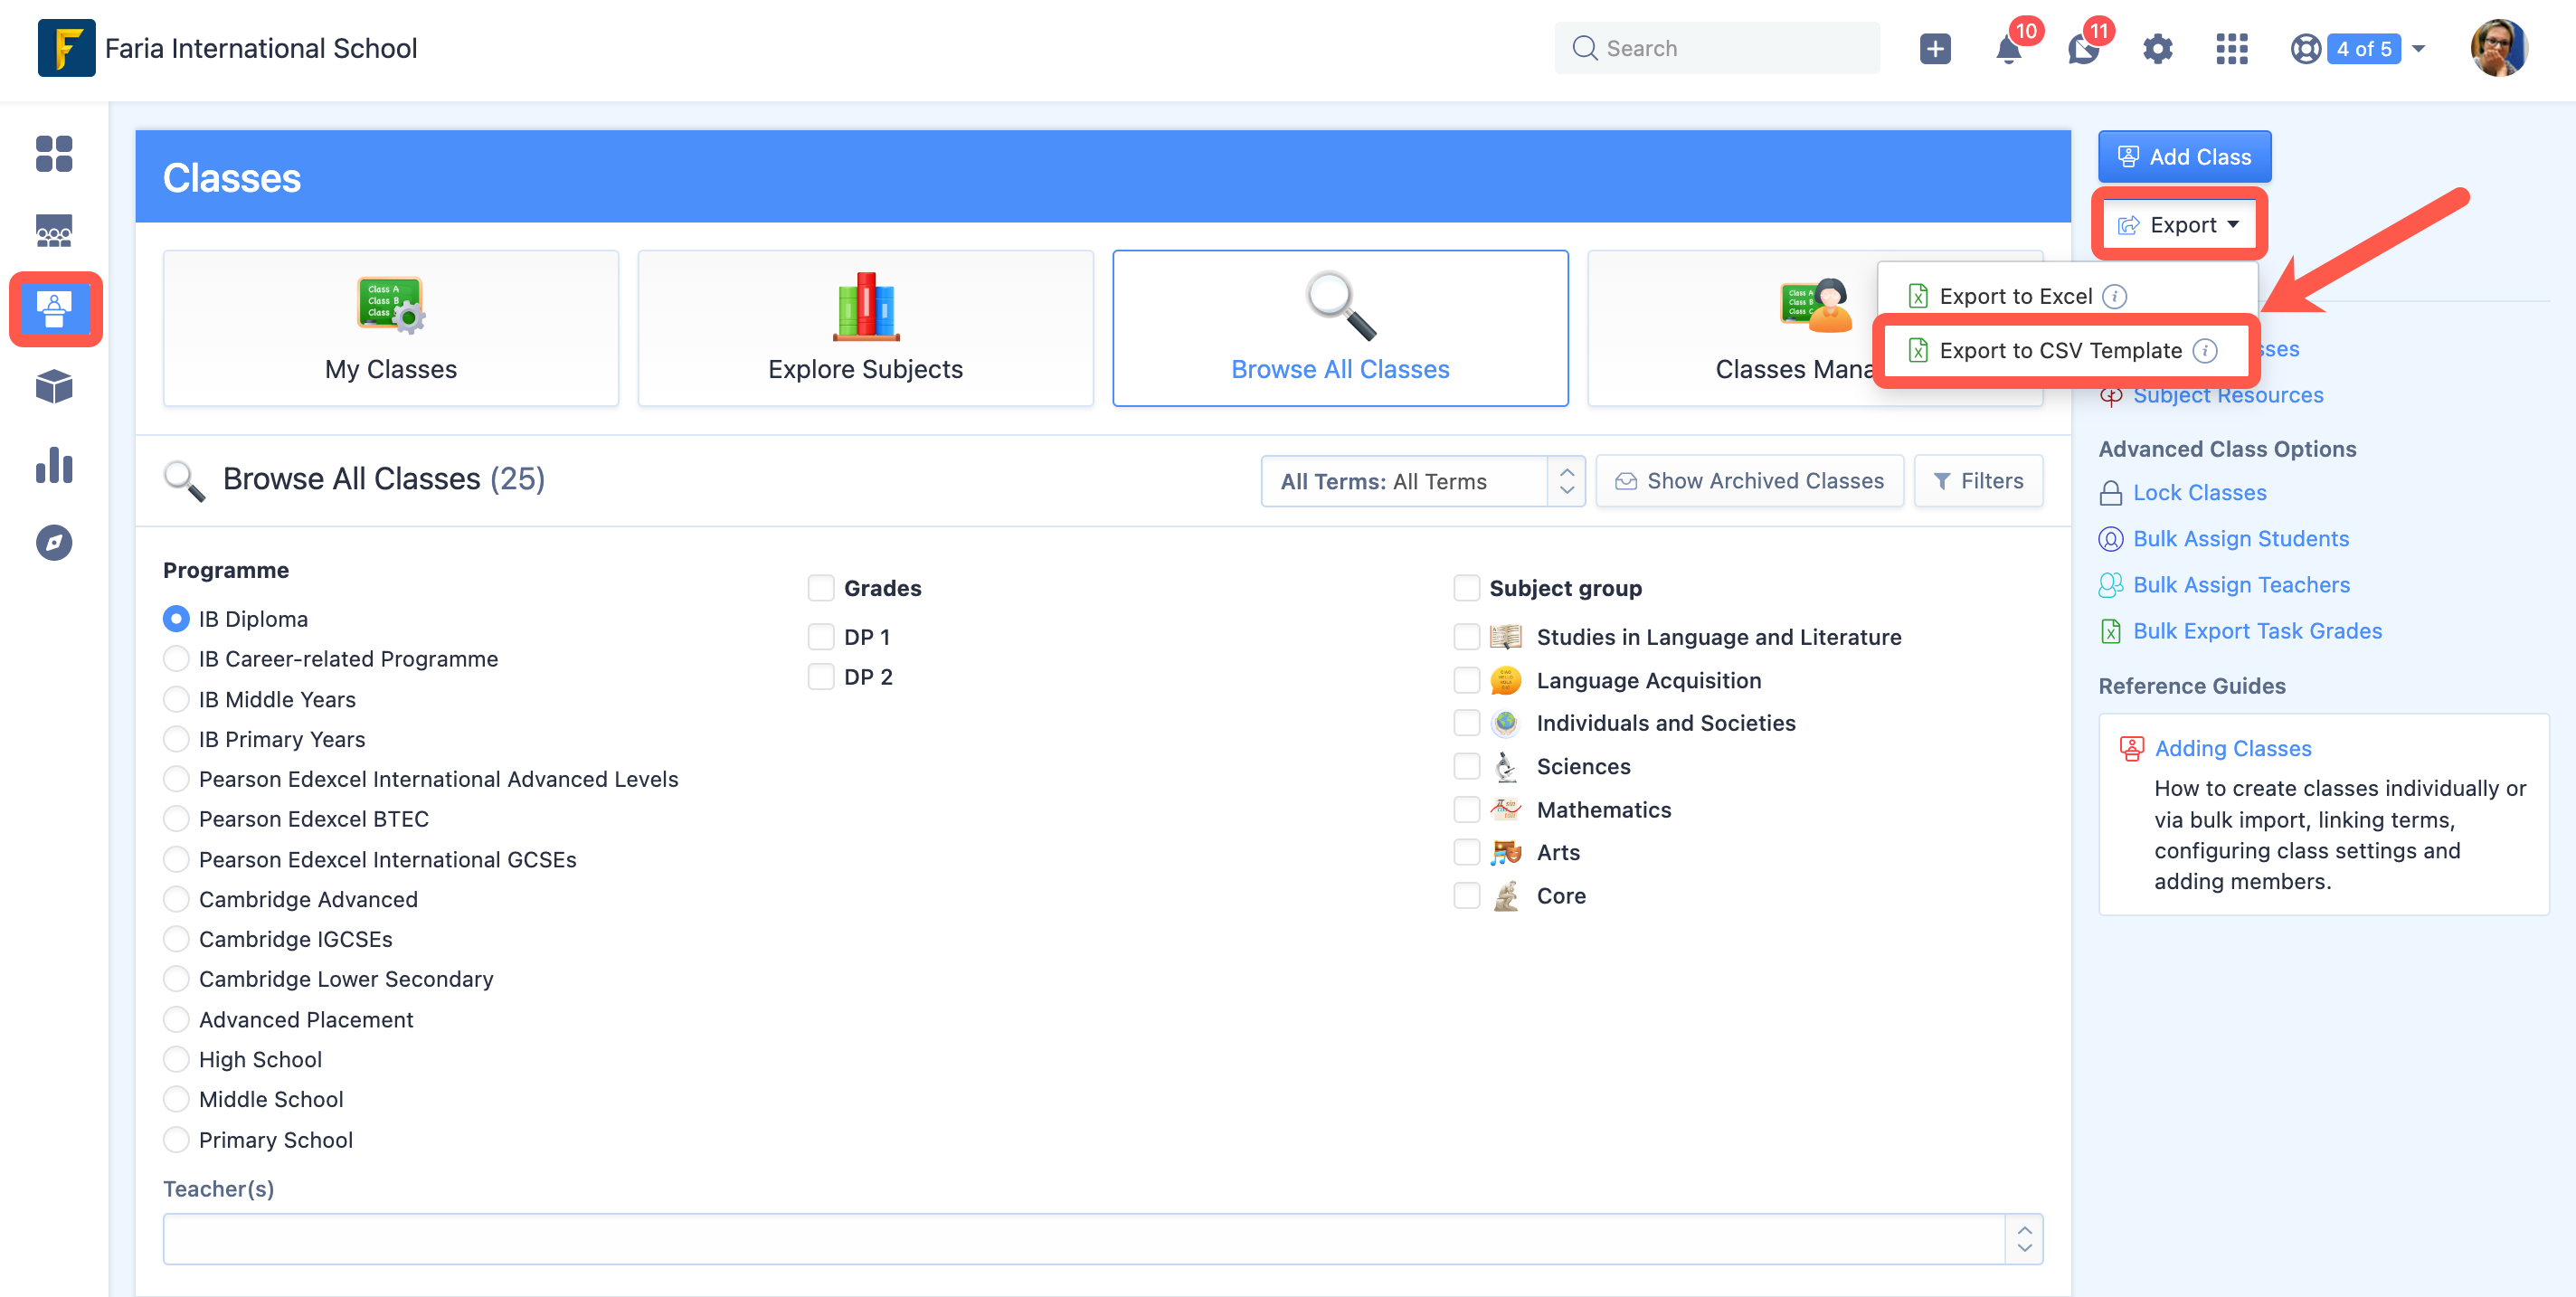The height and width of the screenshot is (1297, 2576).
Task: Check the Arts subject group
Action: pyautogui.click(x=1466, y=852)
